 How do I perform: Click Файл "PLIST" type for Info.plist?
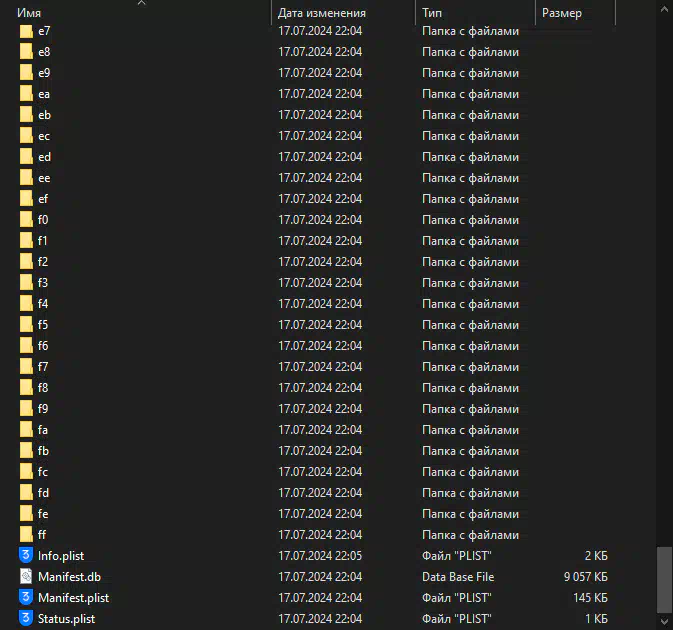coord(457,556)
